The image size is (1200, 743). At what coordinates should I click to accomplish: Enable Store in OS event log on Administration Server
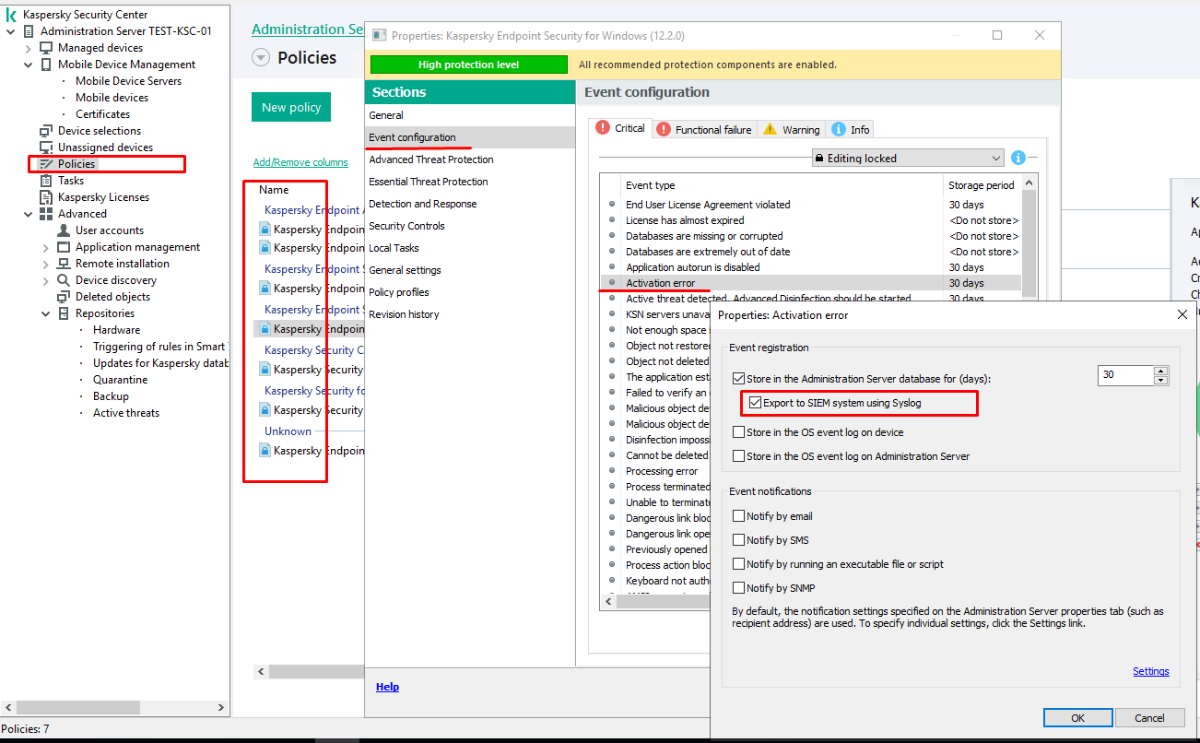tap(738, 456)
